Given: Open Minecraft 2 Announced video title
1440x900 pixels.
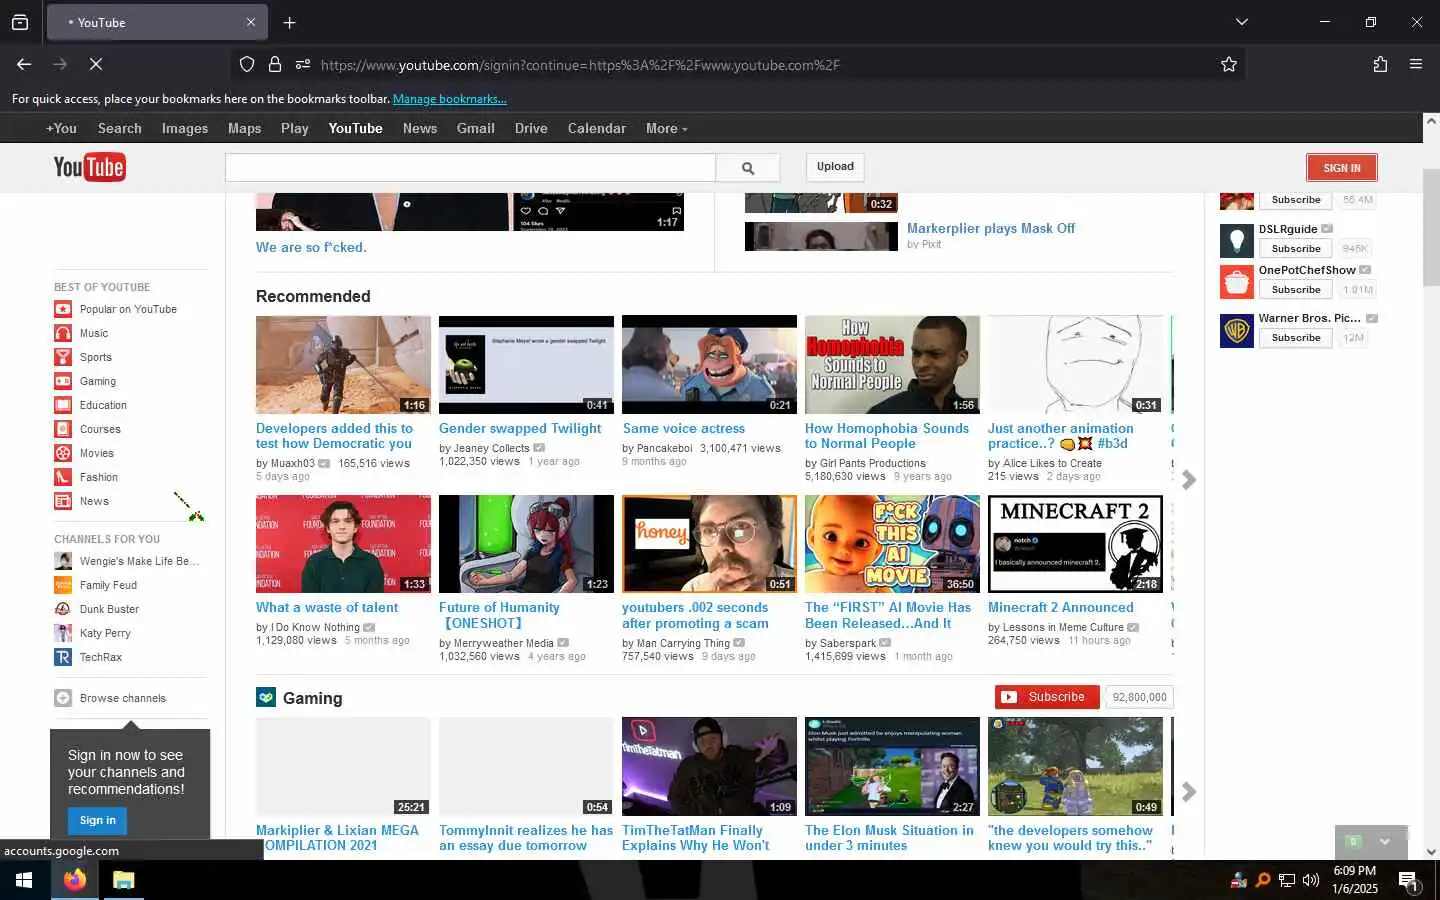Looking at the screenshot, I should click(1061, 607).
